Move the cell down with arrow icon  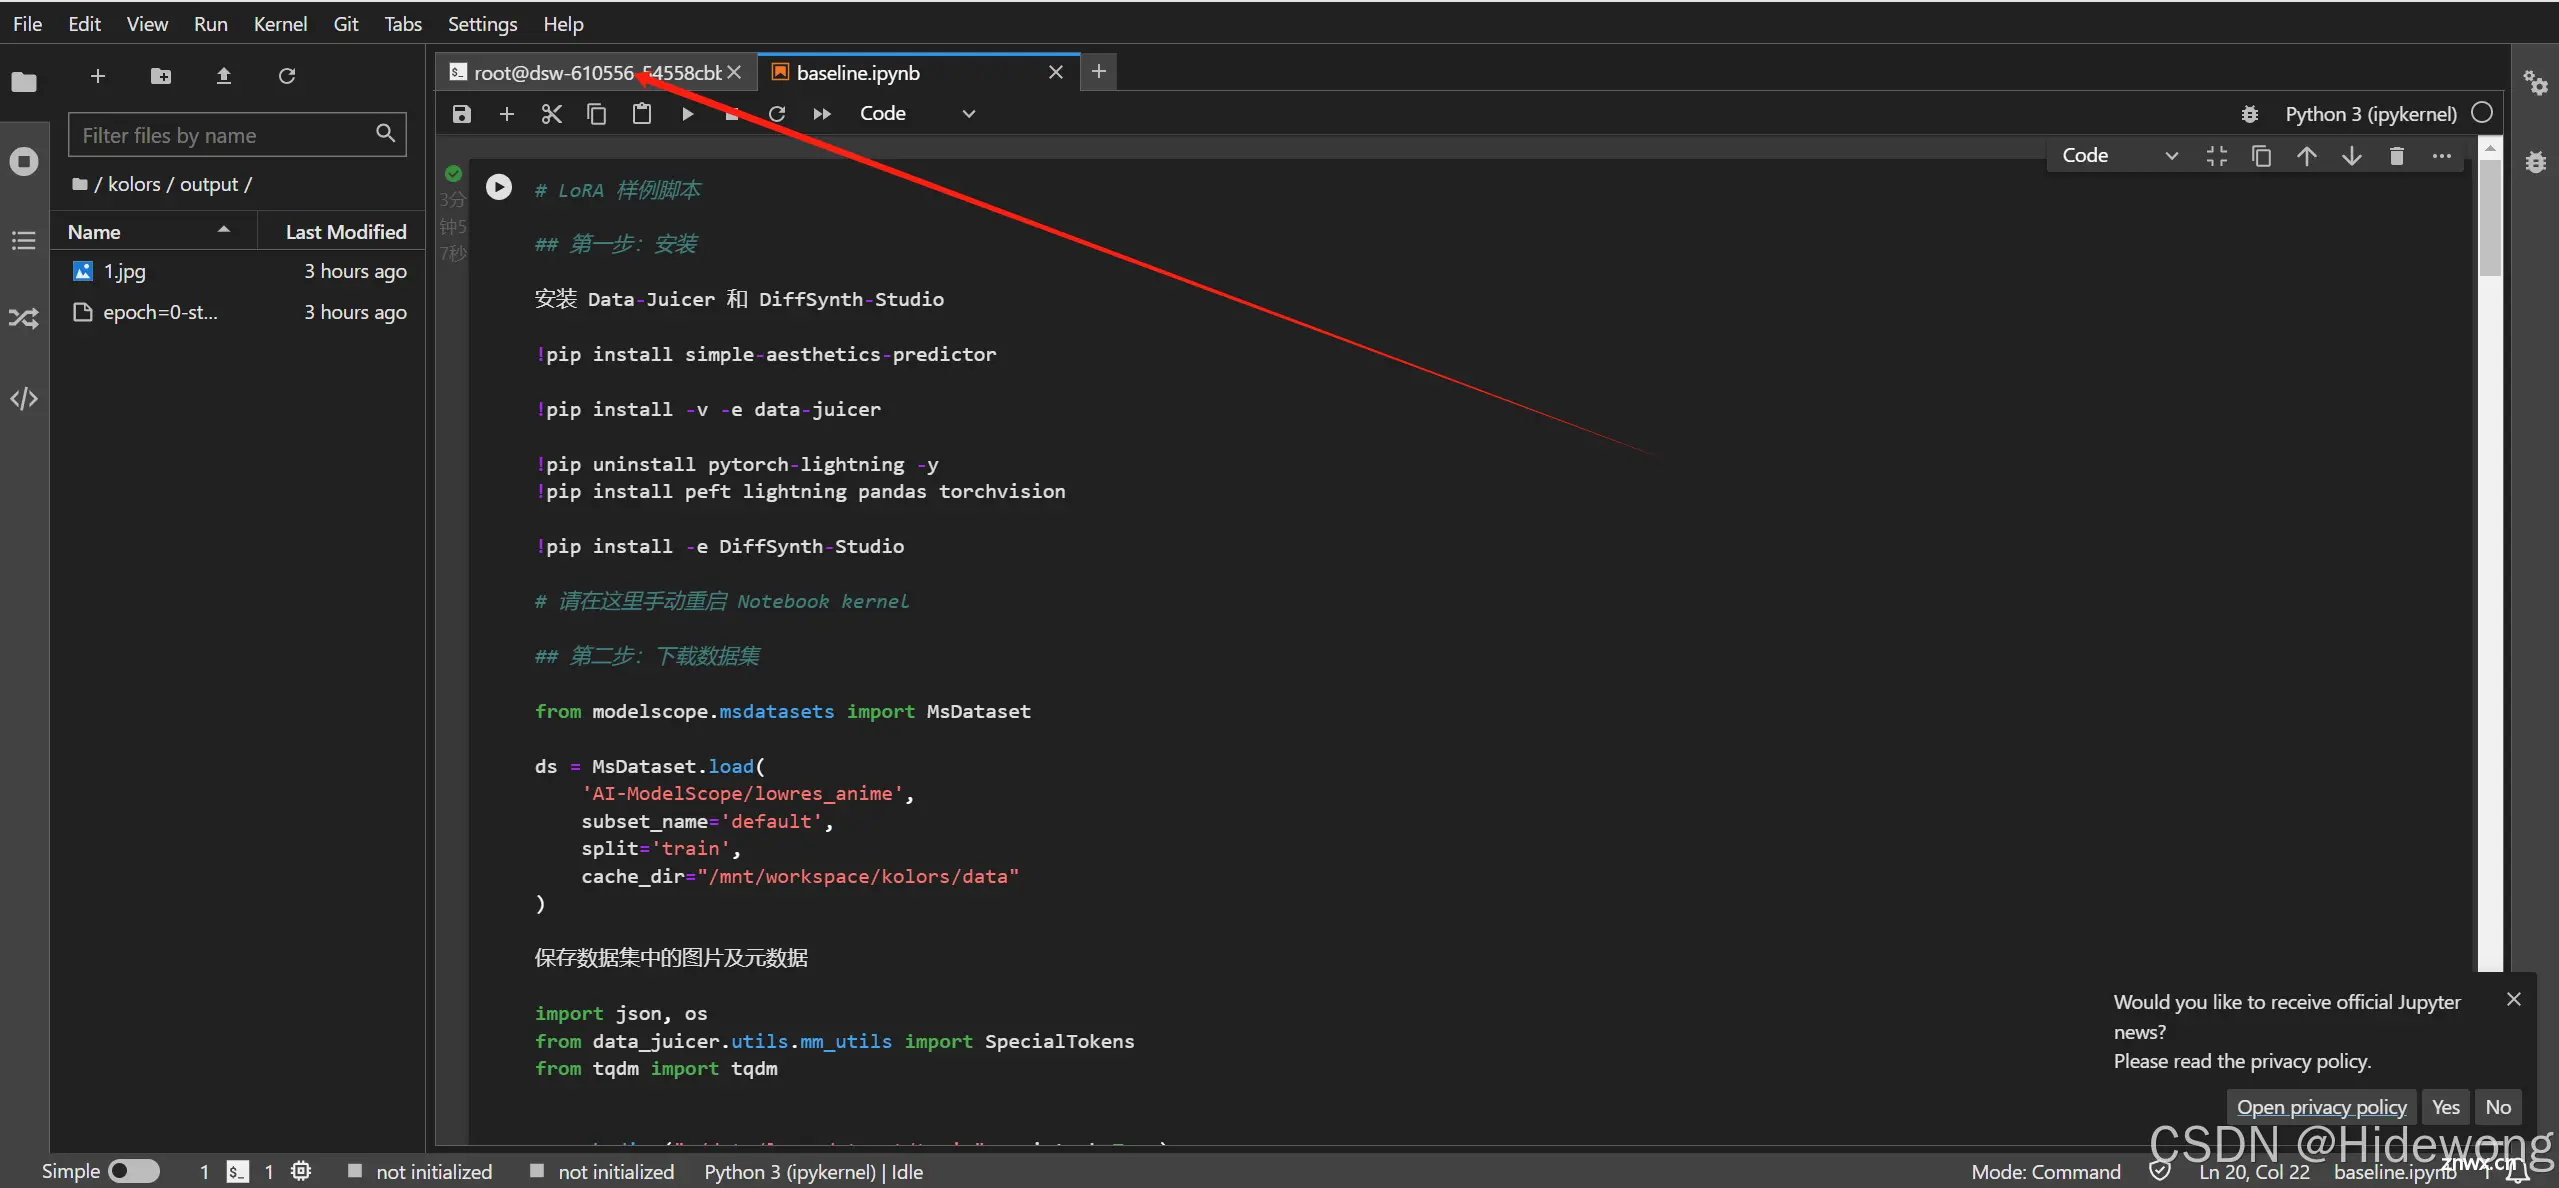(2352, 156)
